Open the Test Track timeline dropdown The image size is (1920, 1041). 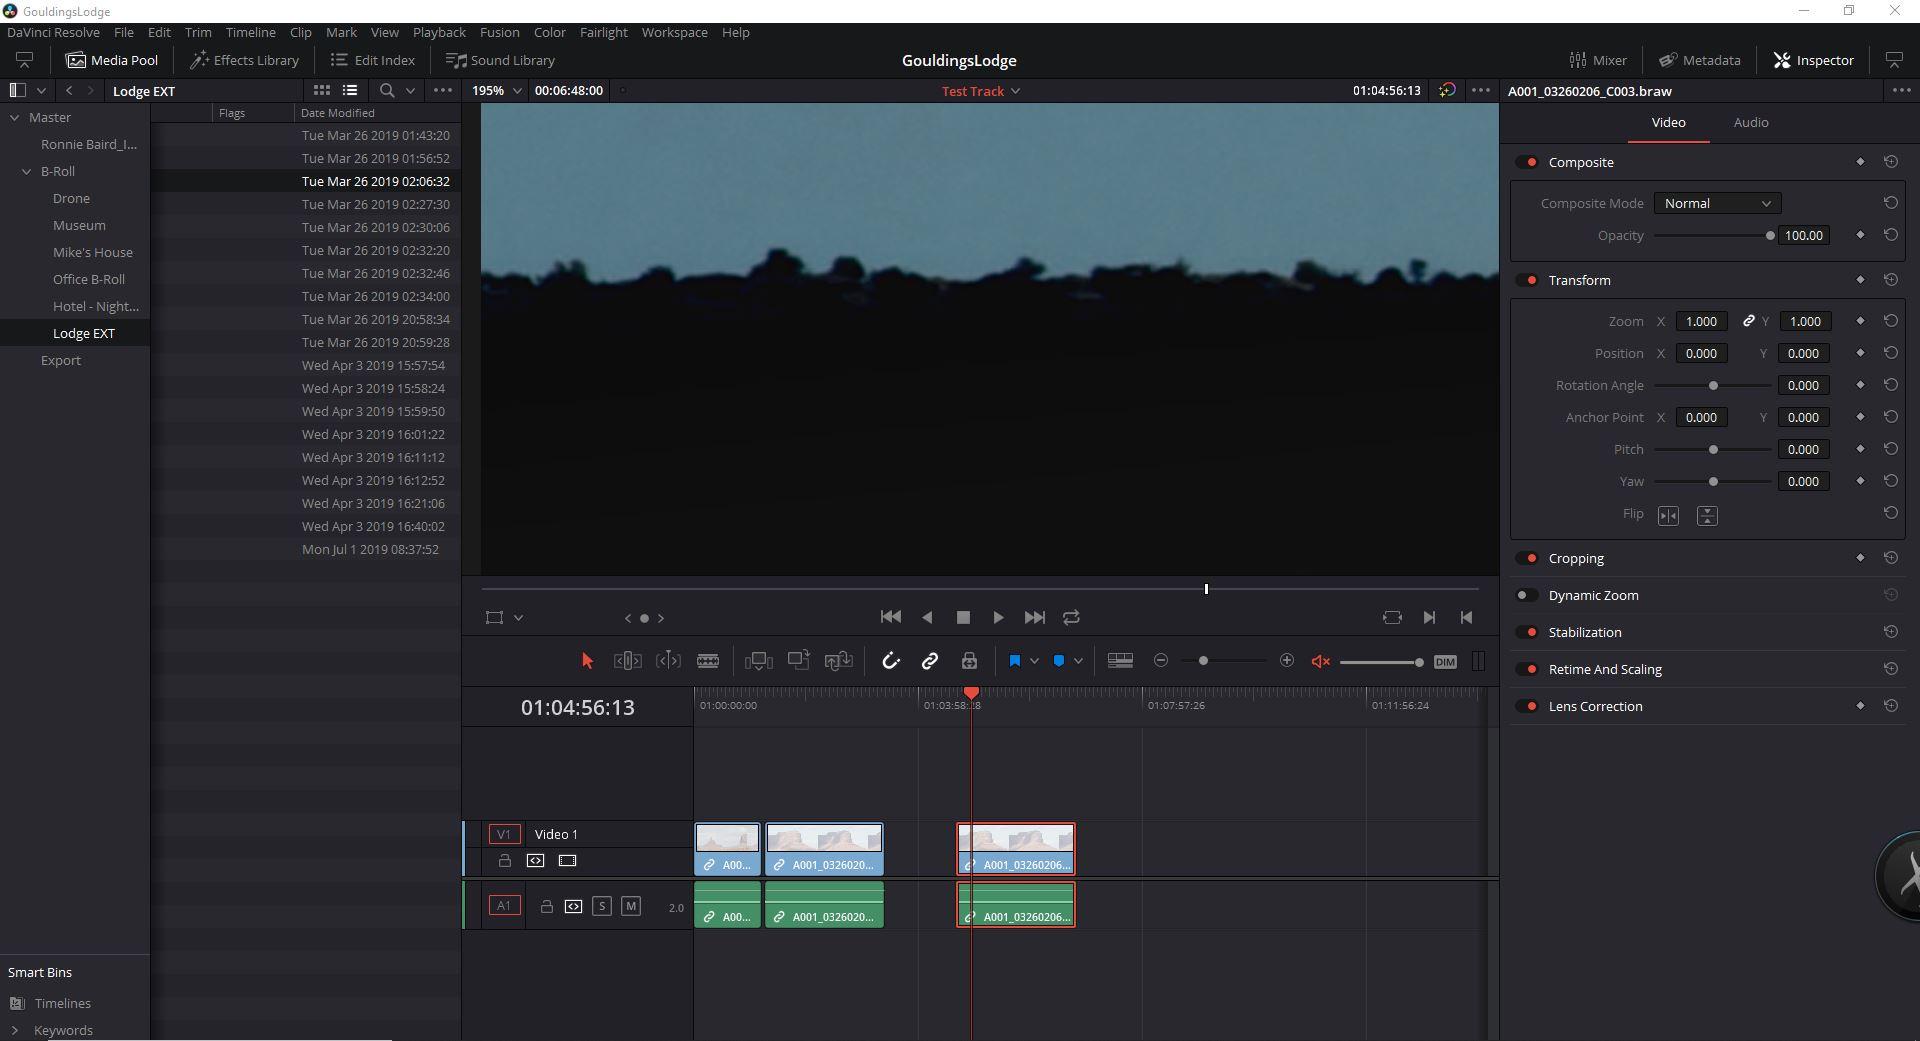click(x=980, y=91)
